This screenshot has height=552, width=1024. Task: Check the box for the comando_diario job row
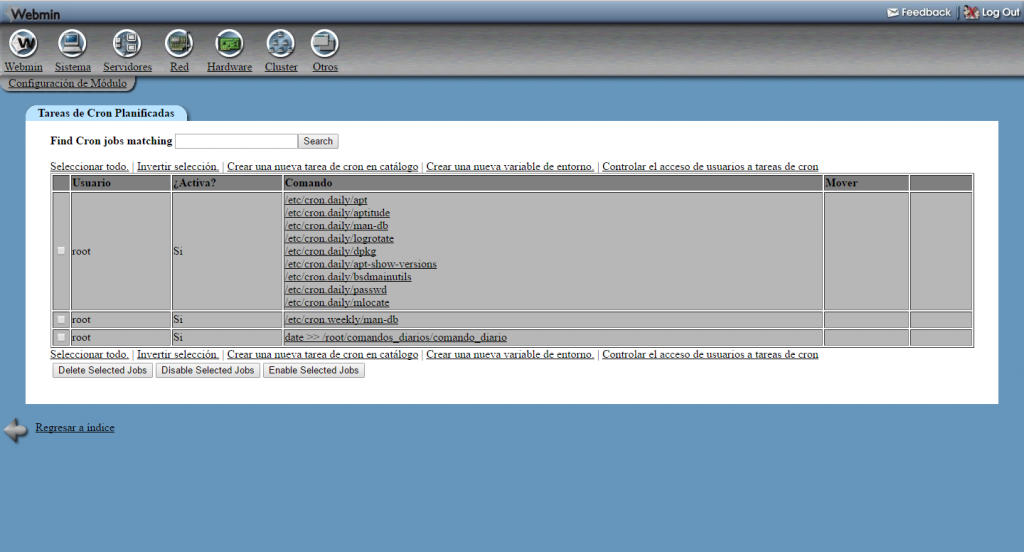[x=61, y=338]
